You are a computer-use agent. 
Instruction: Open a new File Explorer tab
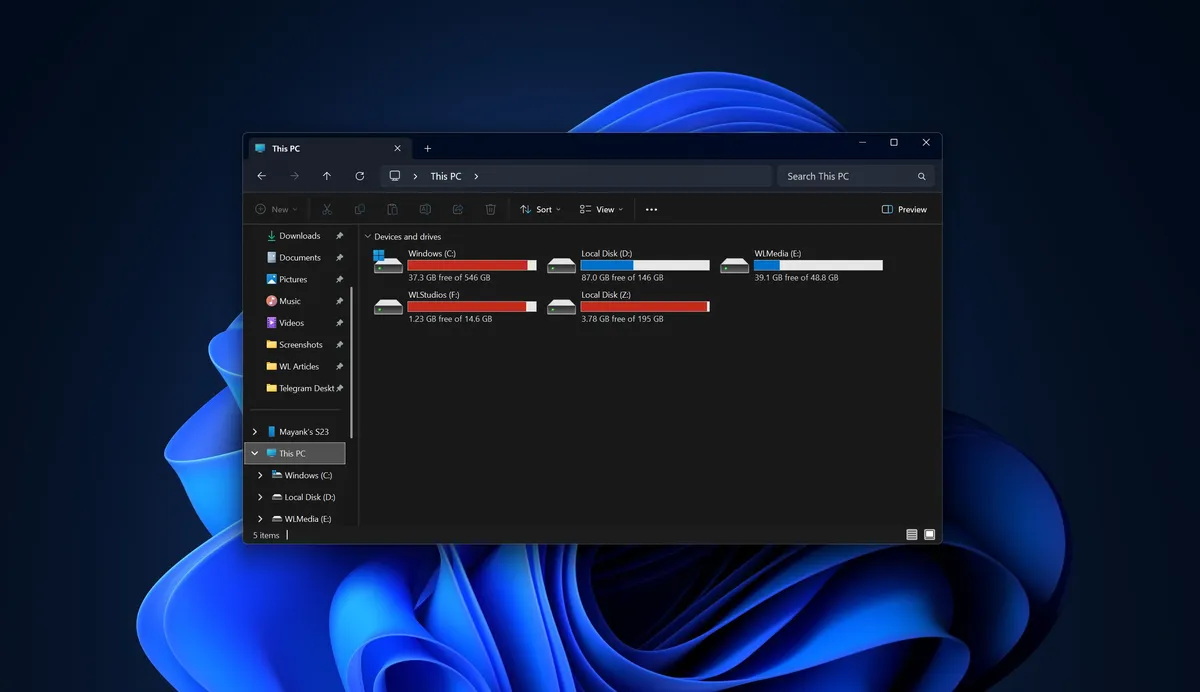pyautogui.click(x=427, y=148)
